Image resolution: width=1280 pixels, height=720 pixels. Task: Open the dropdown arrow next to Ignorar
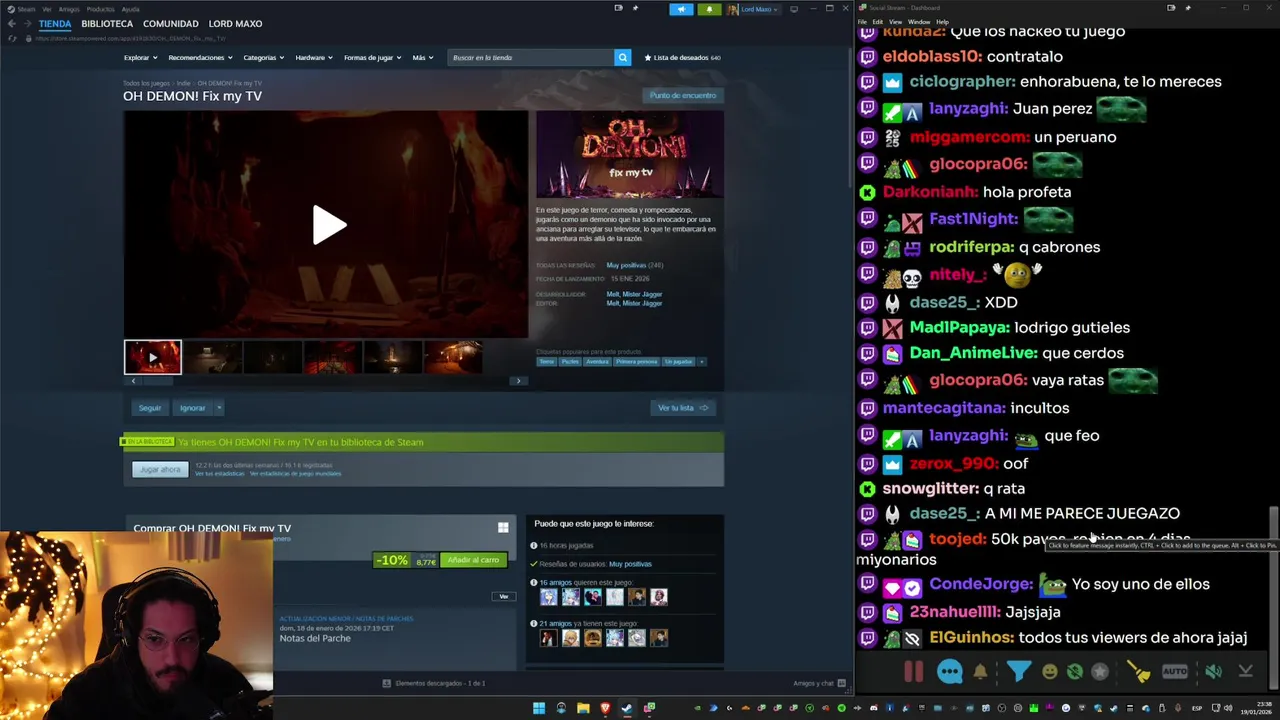click(x=219, y=408)
